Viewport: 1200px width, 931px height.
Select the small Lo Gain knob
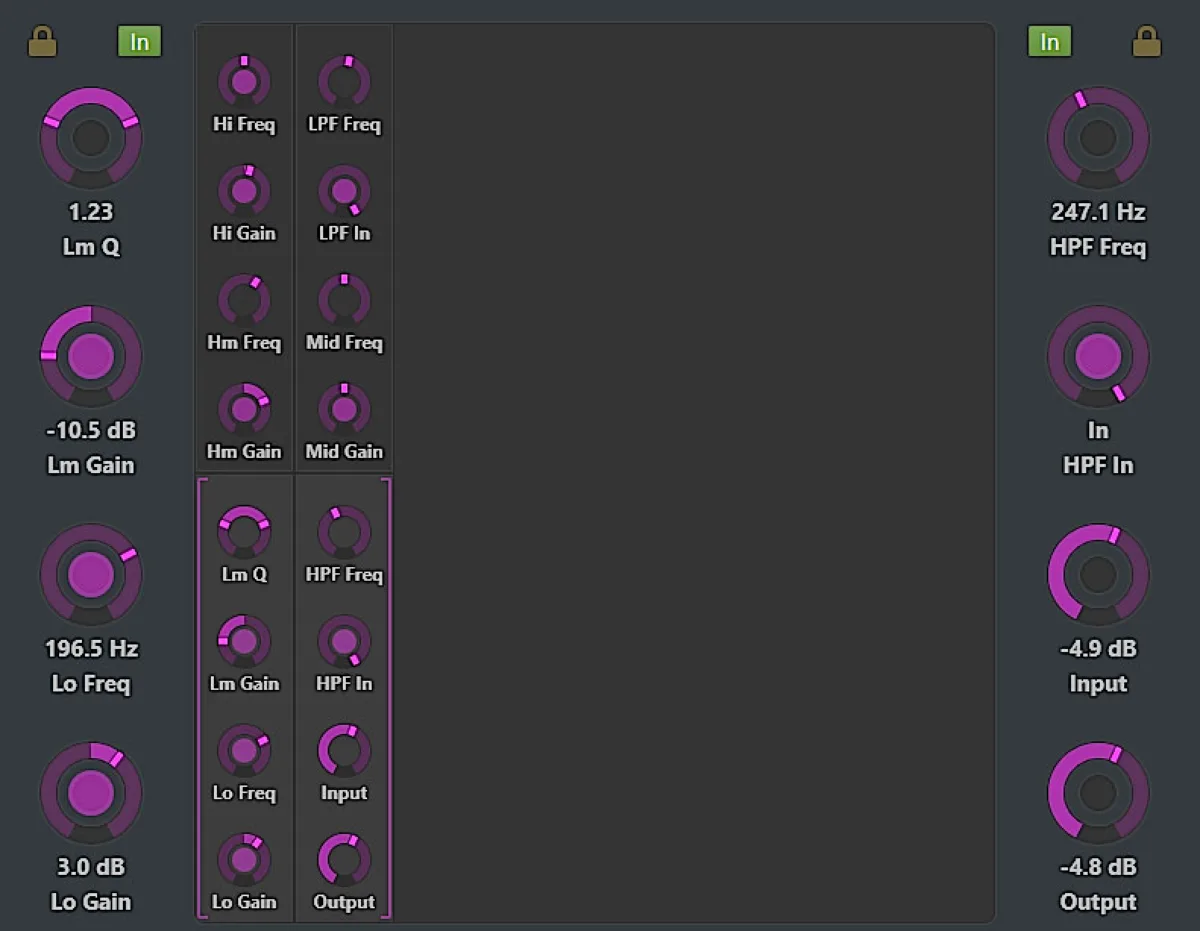coord(244,859)
